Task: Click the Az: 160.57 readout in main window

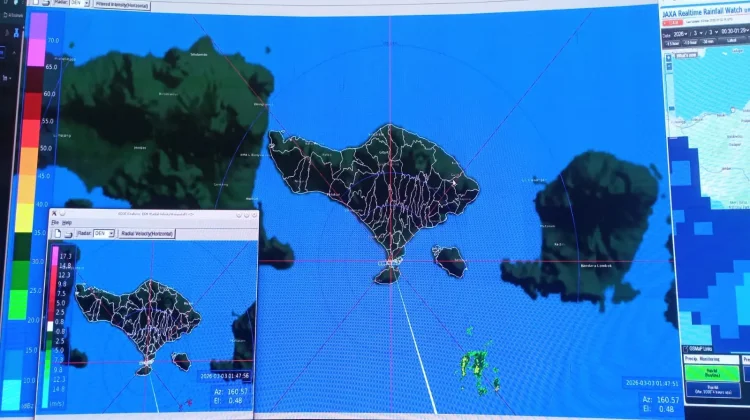Action: 661,399
